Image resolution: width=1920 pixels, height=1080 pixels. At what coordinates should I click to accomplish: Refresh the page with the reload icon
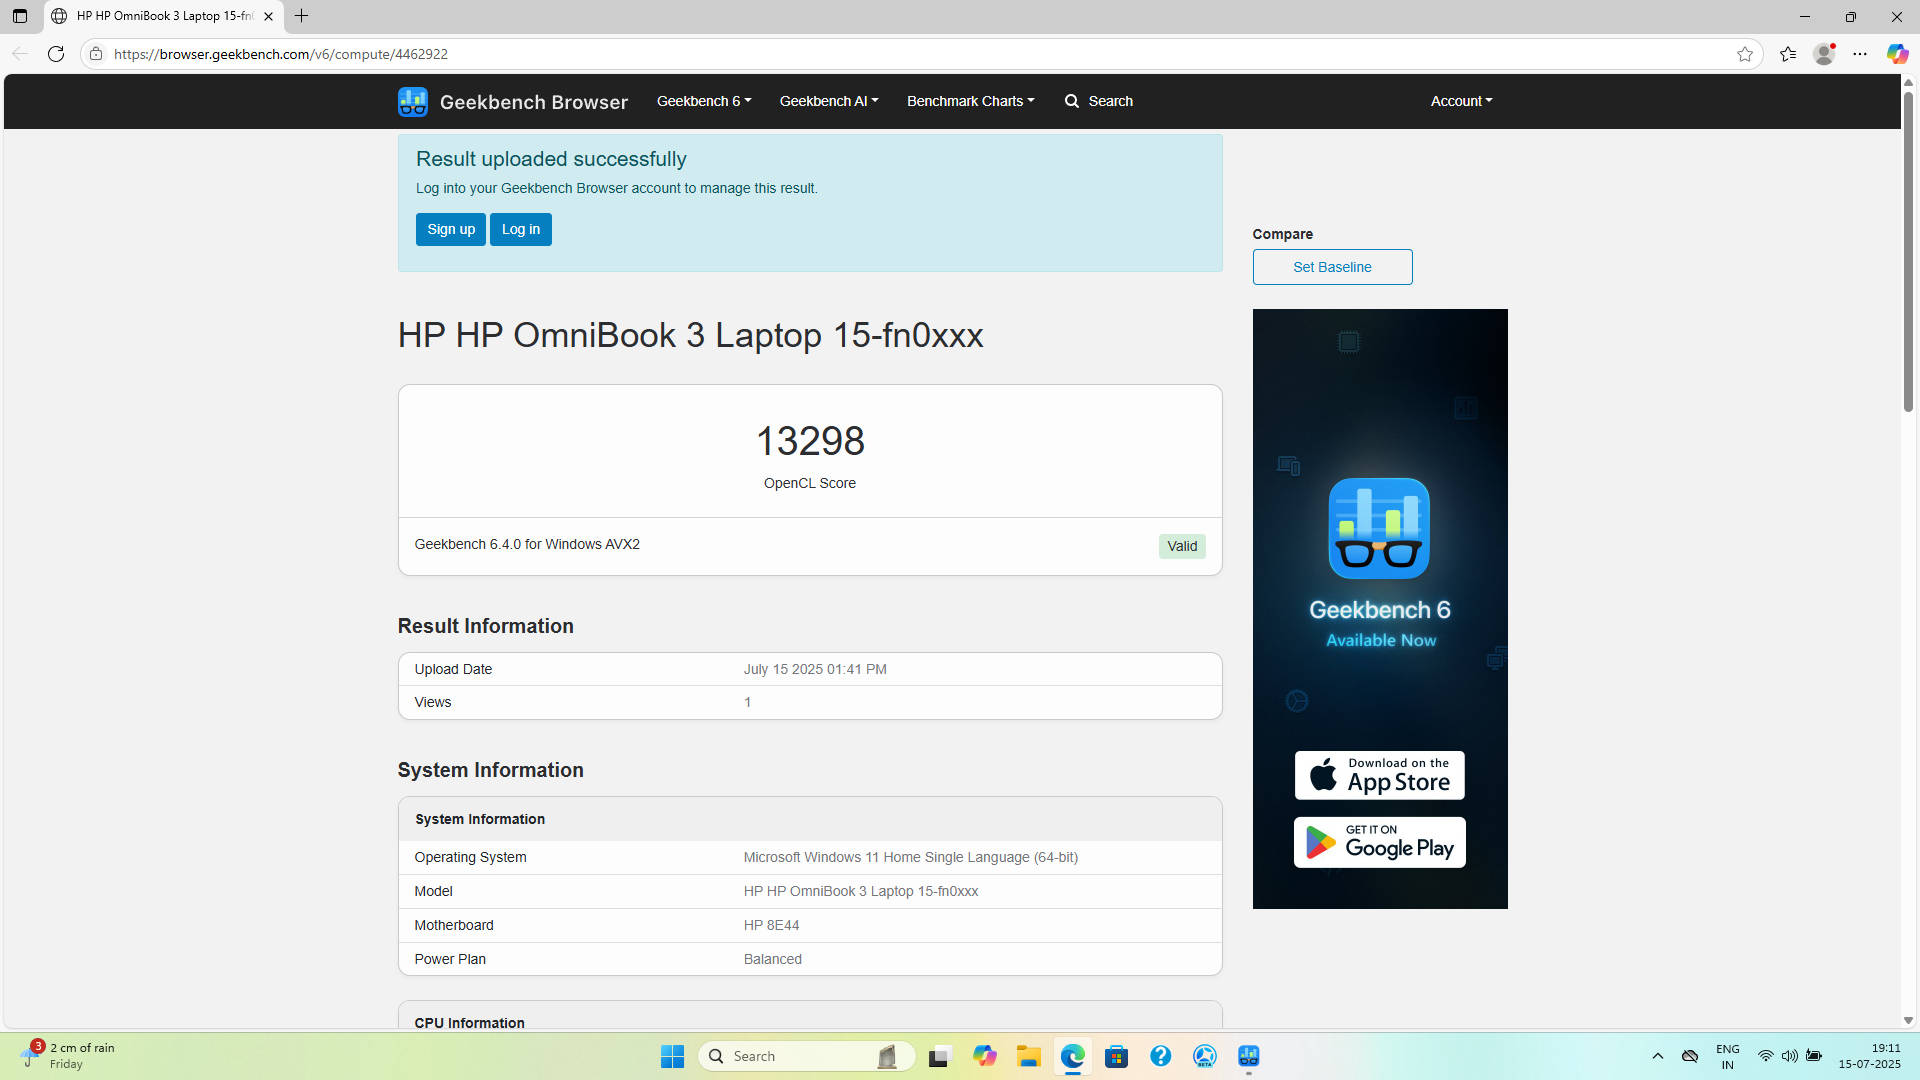[x=56, y=54]
